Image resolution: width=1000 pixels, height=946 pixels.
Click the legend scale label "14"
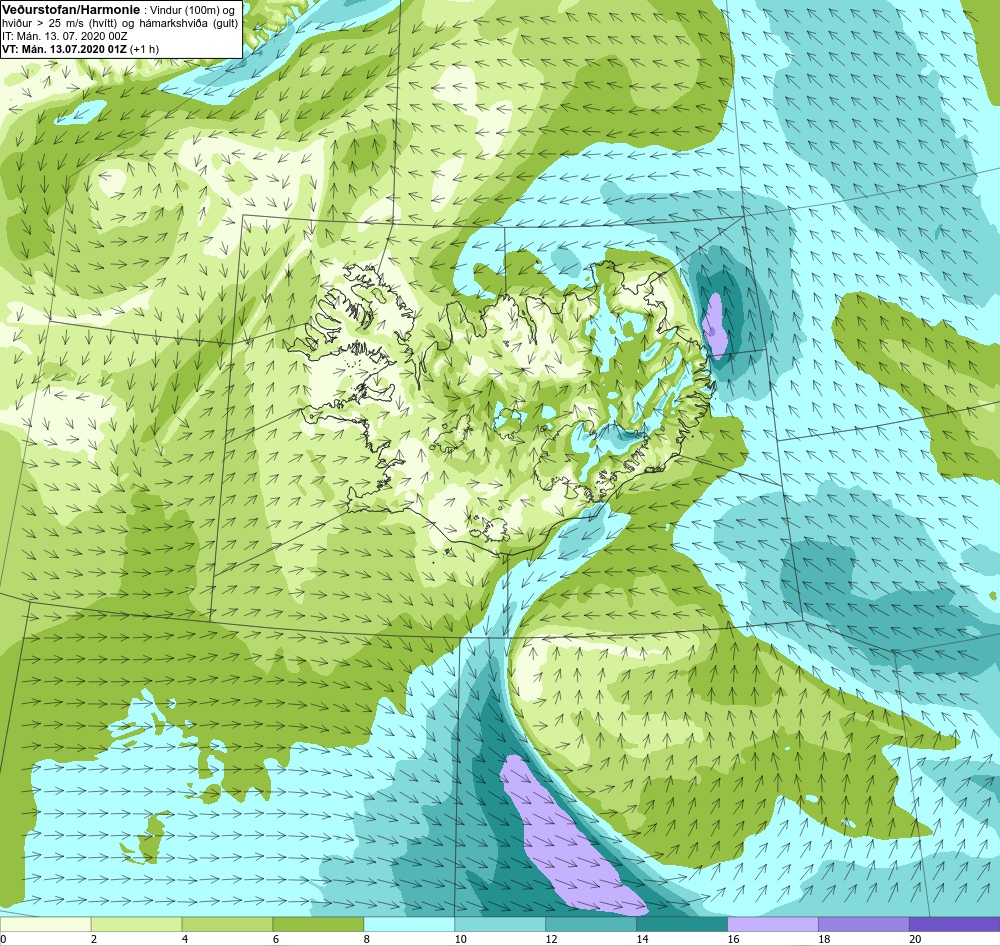[642, 939]
